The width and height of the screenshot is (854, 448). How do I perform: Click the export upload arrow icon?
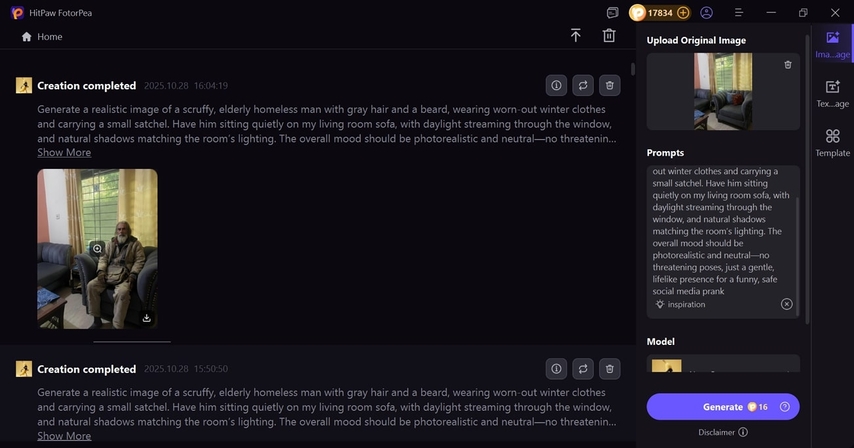(x=576, y=36)
